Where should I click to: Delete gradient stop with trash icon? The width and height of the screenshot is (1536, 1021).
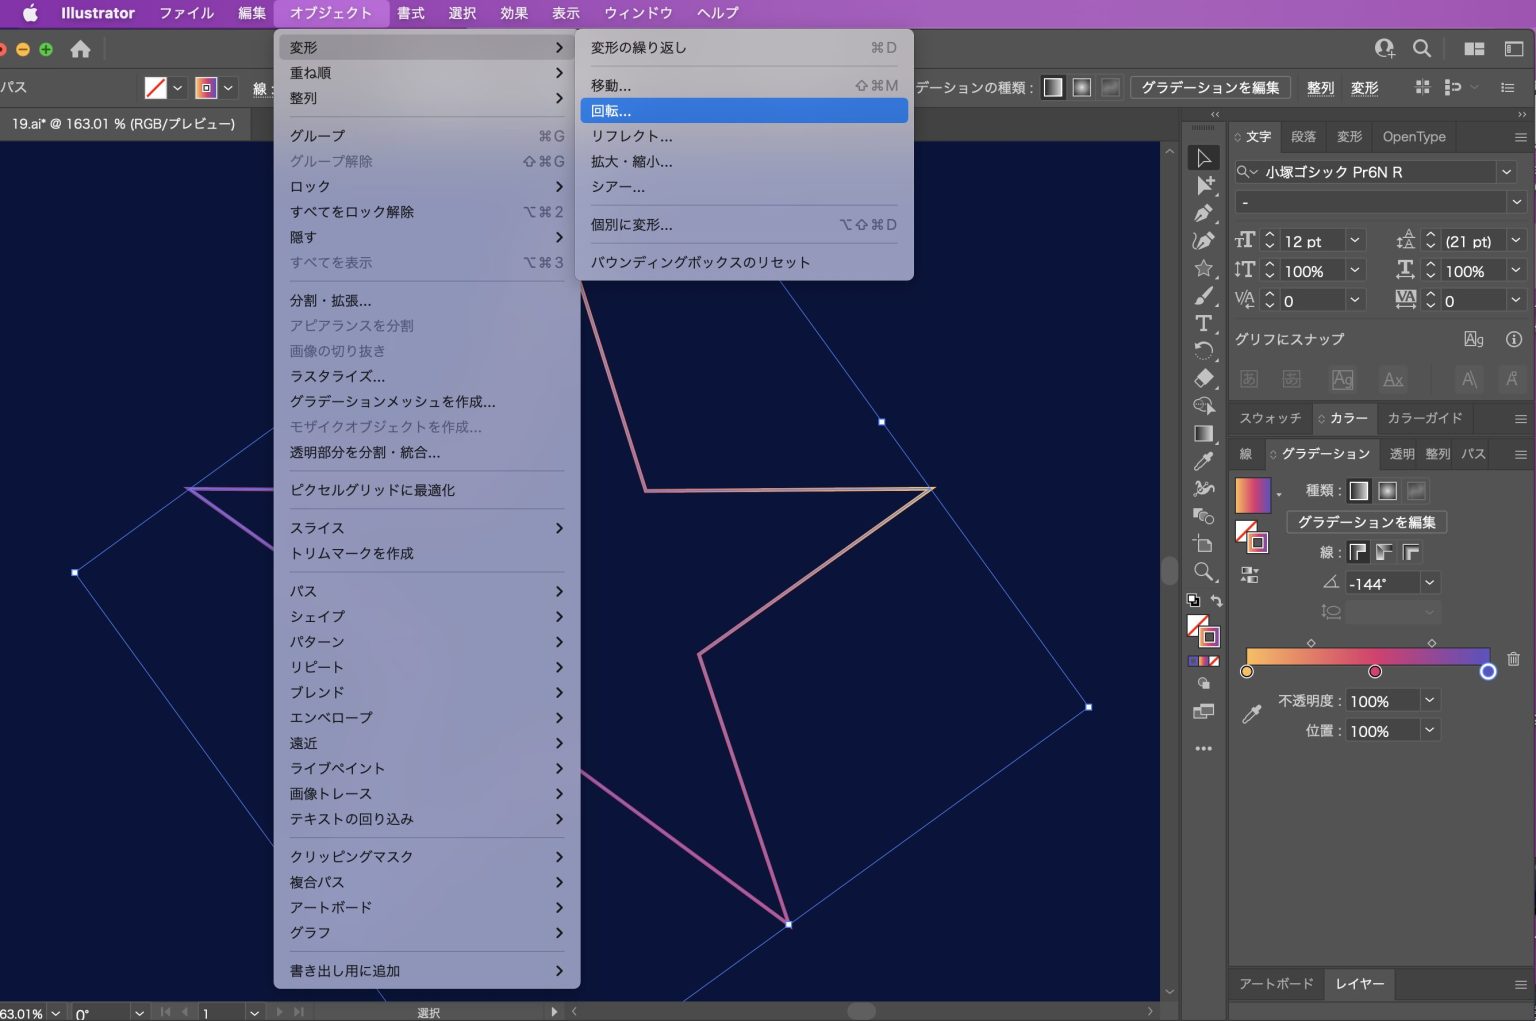click(1513, 659)
